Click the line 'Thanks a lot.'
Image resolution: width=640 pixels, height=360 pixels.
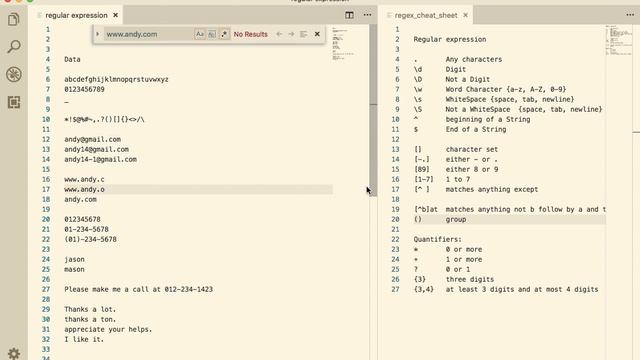click(x=90, y=309)
